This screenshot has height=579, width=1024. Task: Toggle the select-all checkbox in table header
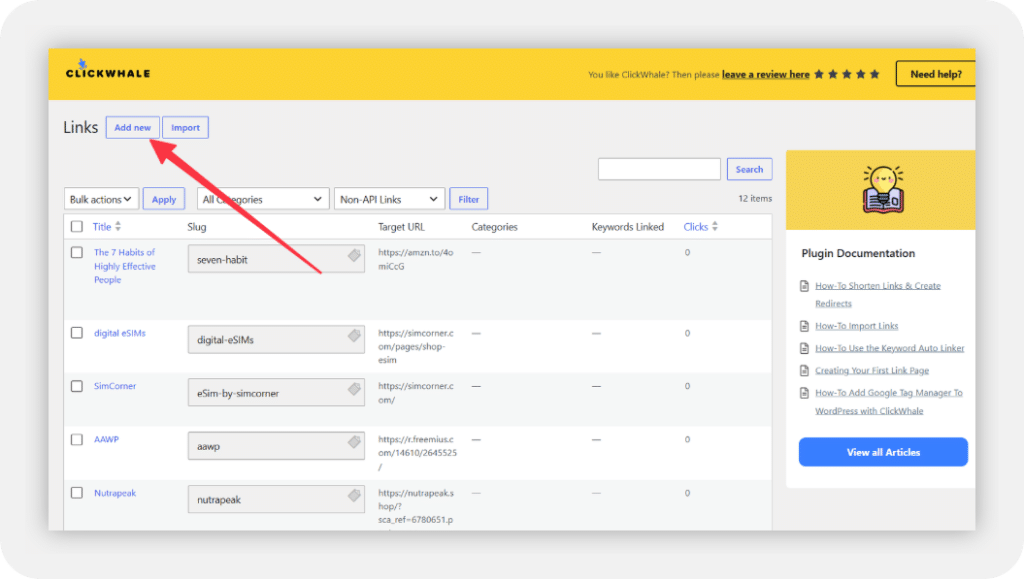tap(77, 227)
